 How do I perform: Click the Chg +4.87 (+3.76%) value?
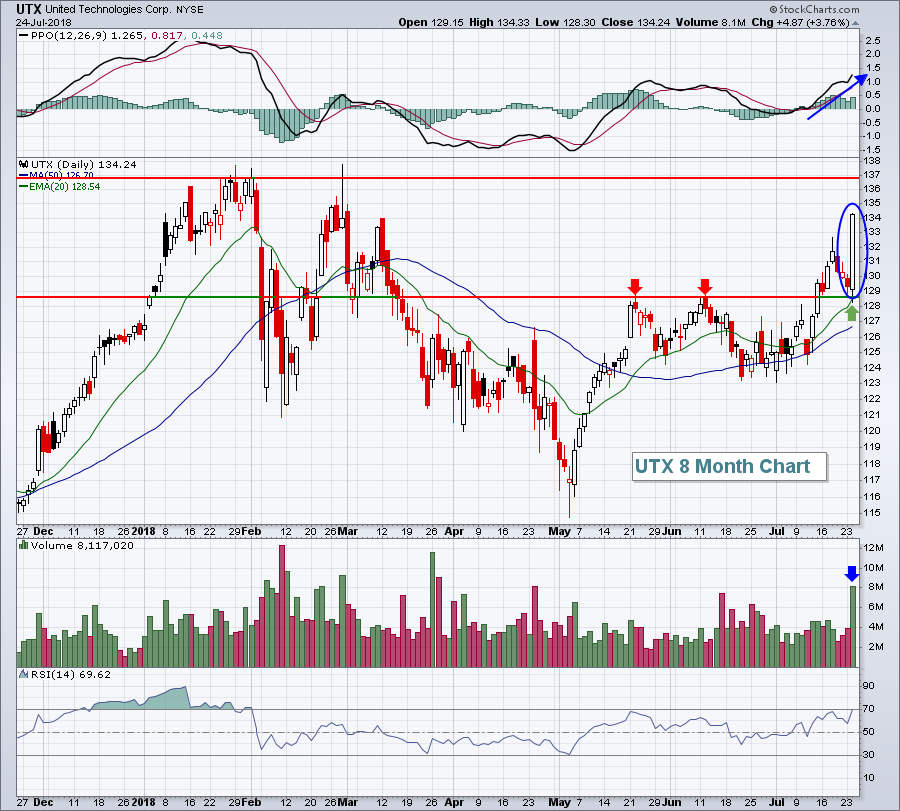click(800, 22)
